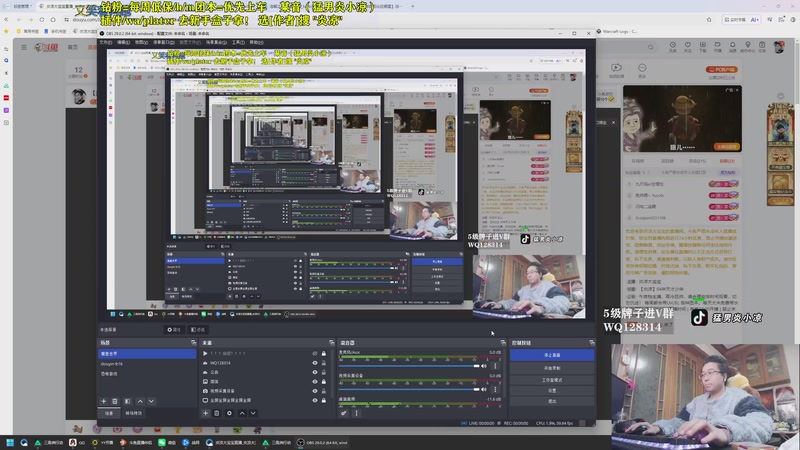Click the Exit button (退出) in controls
800x450 pixels.
[x=552, y=401]
